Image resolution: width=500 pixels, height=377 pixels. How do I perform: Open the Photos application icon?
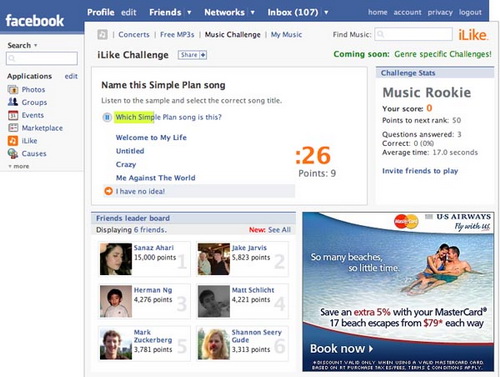pyautogui.click(x=13, y=89)
